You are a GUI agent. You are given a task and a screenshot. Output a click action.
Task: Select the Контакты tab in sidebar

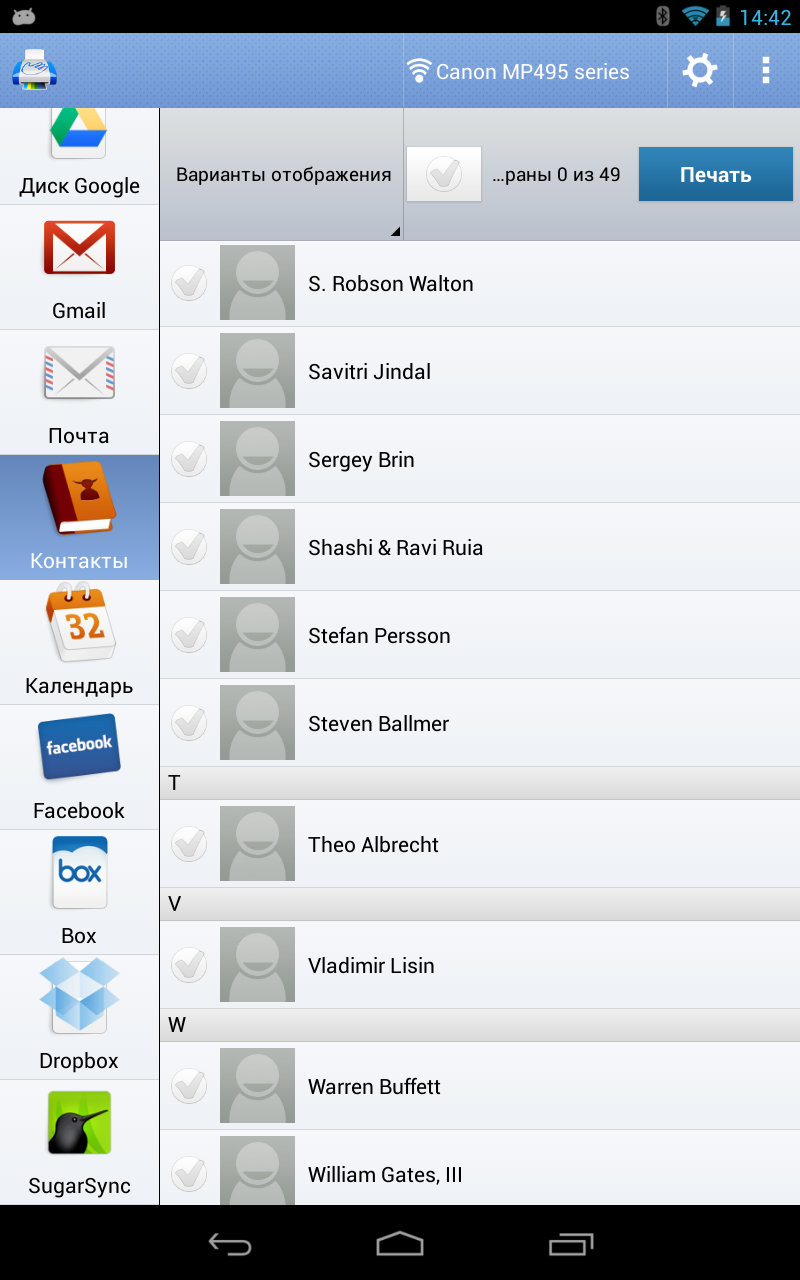coord(79,517)
